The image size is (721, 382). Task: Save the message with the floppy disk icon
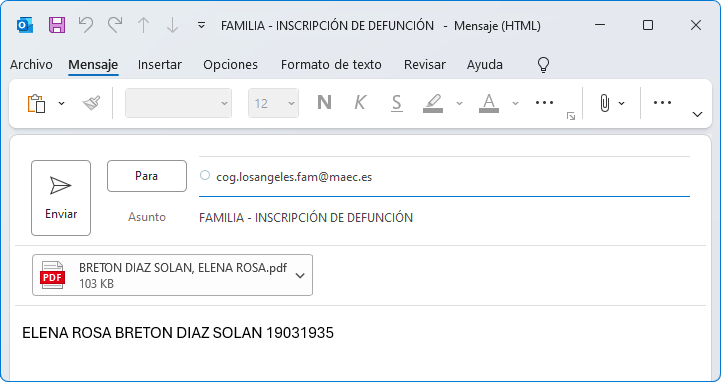click(x=57, y=25)
